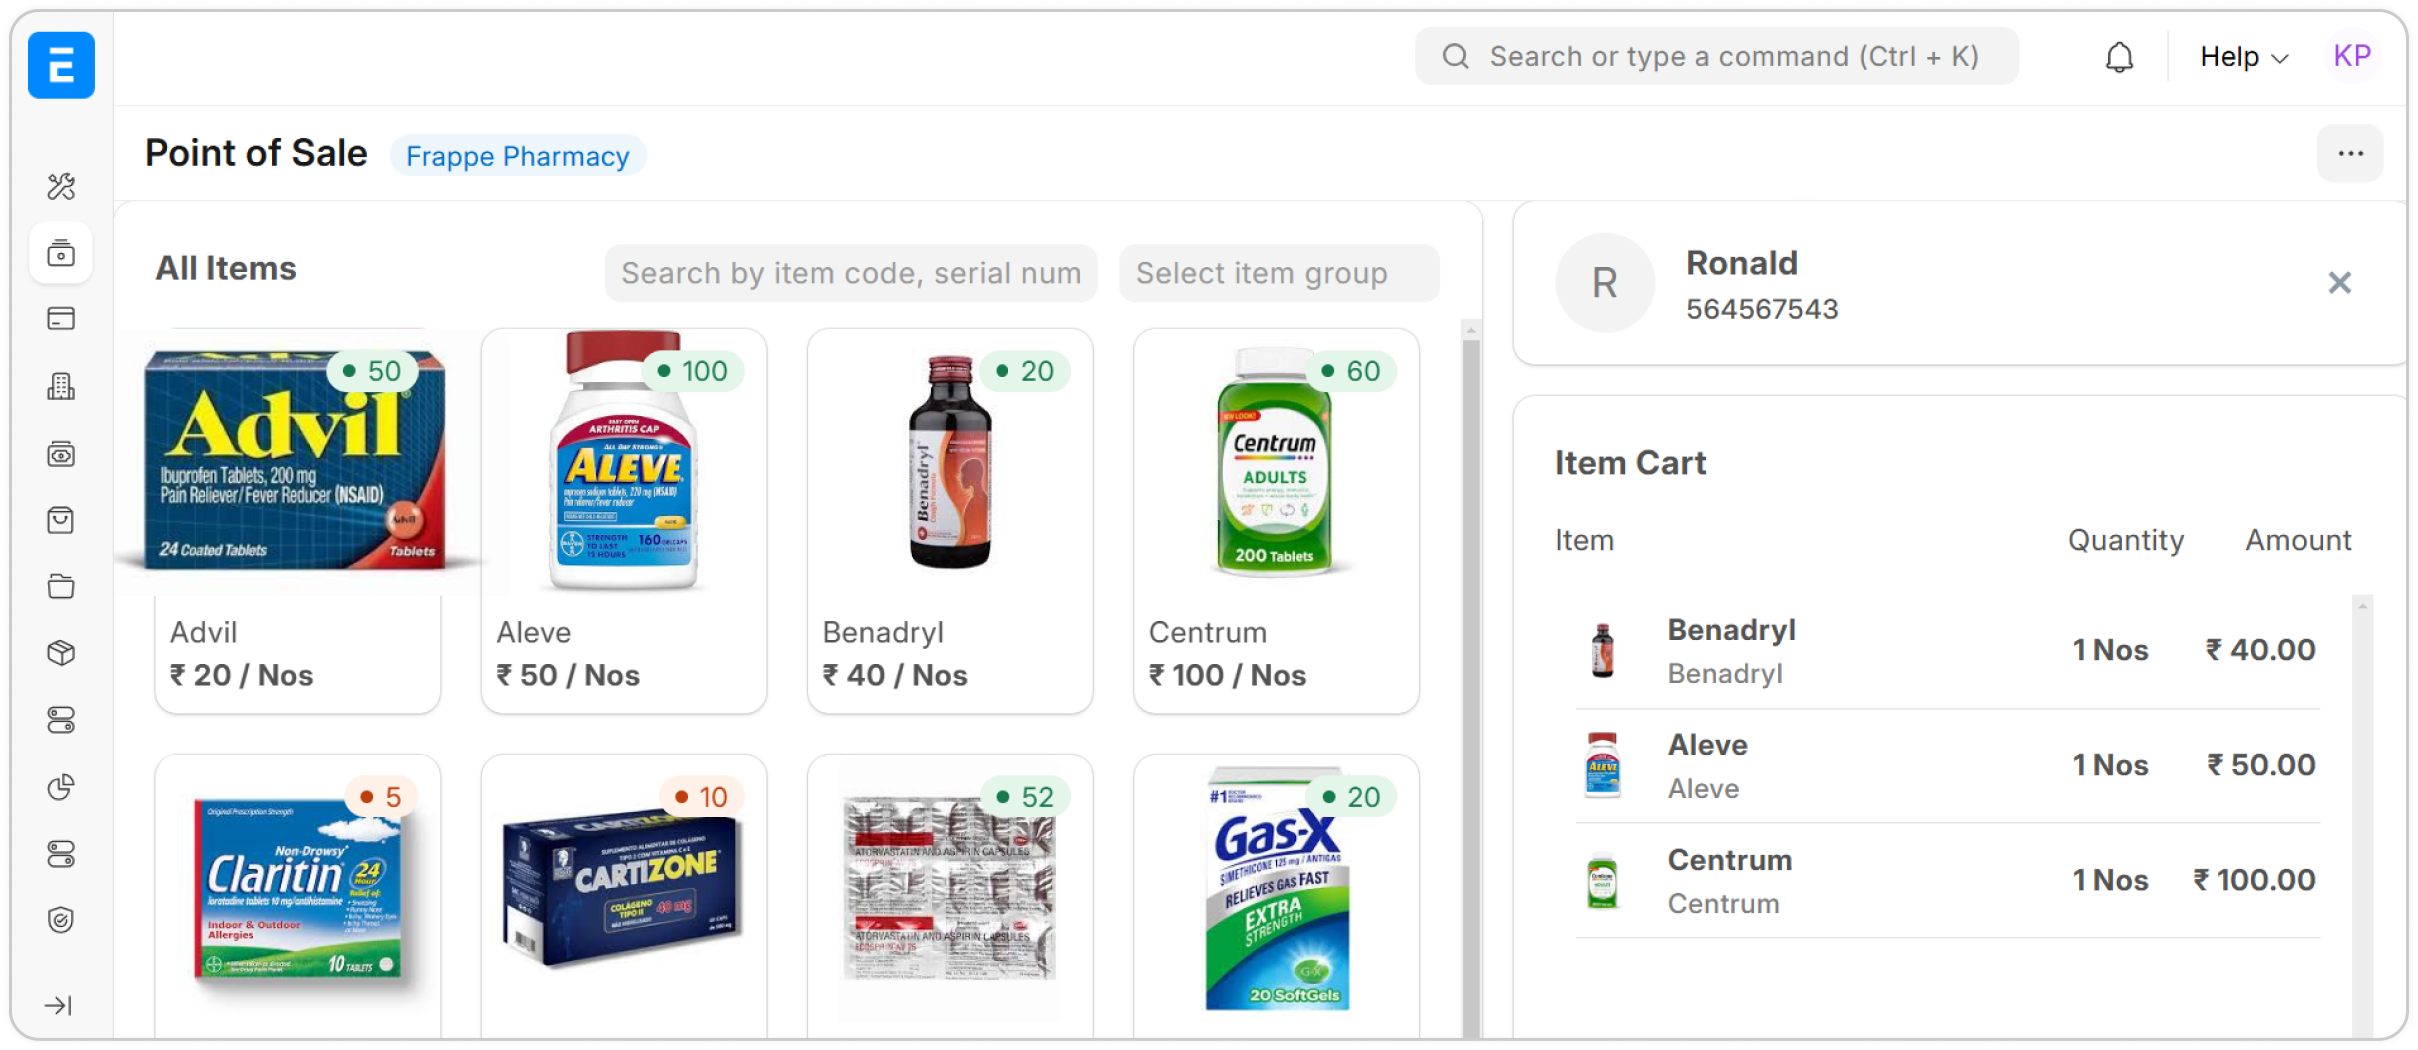Open the Select item group dropdown
Screen dimensions: 2418x1050
point(1278,273)
